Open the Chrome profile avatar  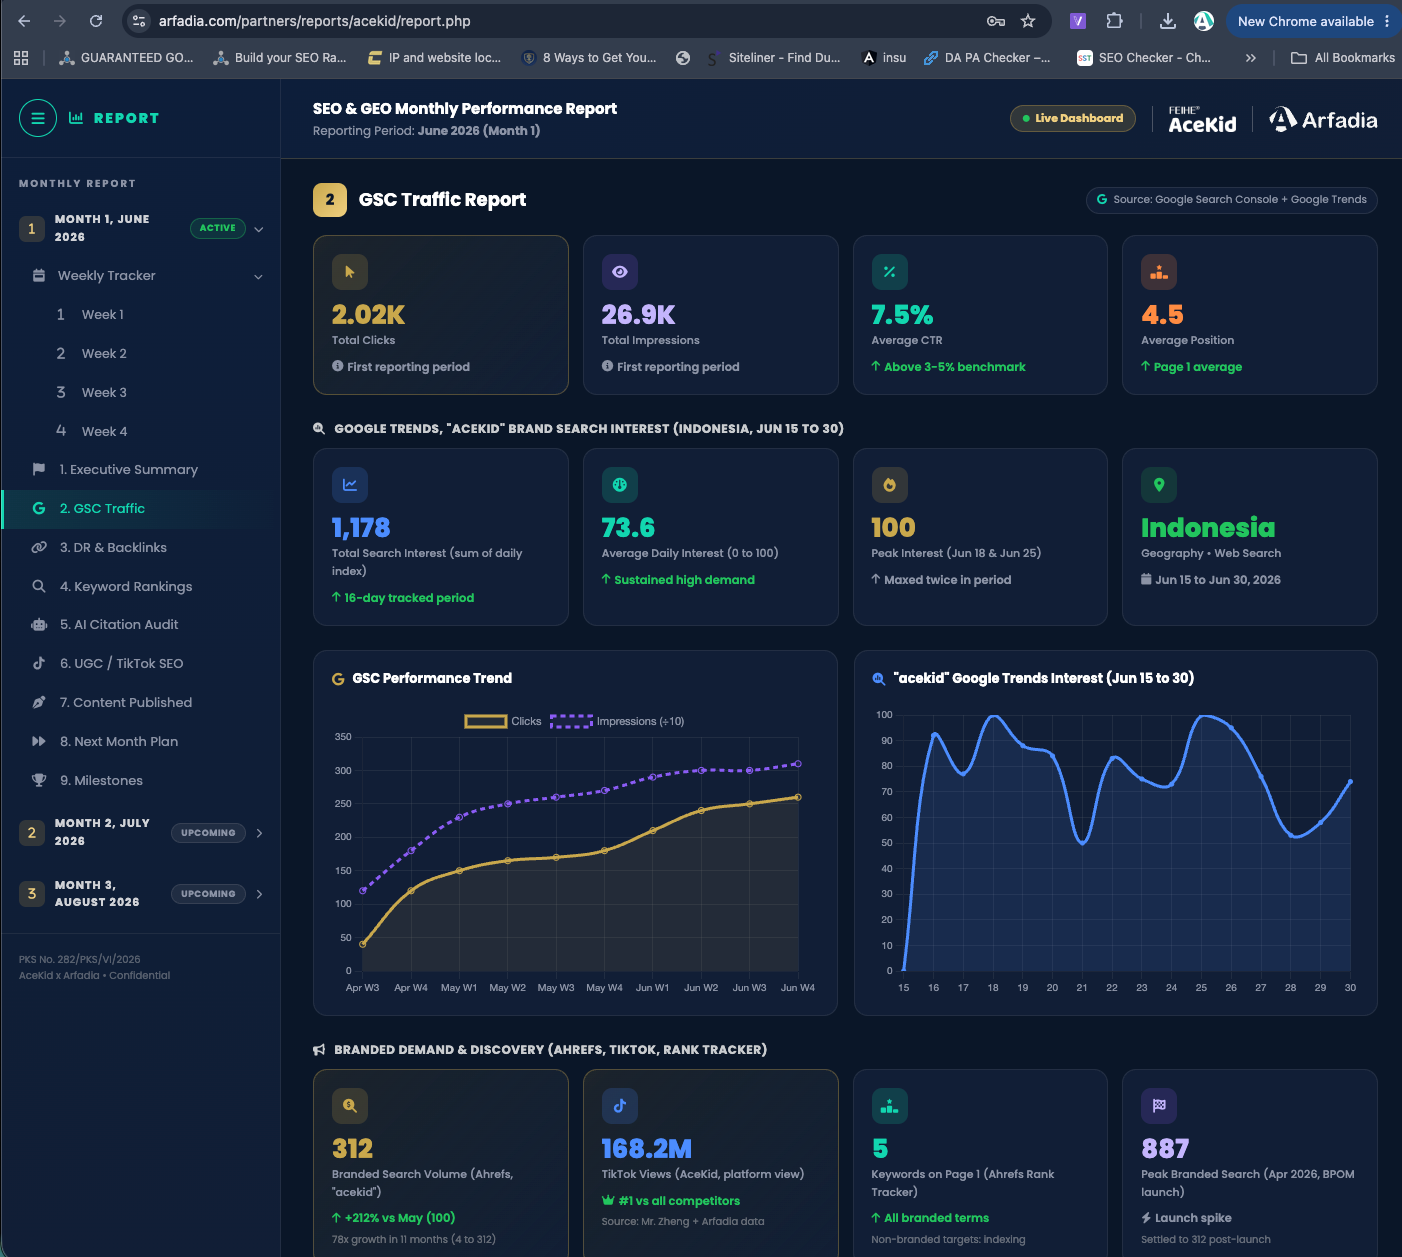pyautogui.click(x=1204, y=21)
